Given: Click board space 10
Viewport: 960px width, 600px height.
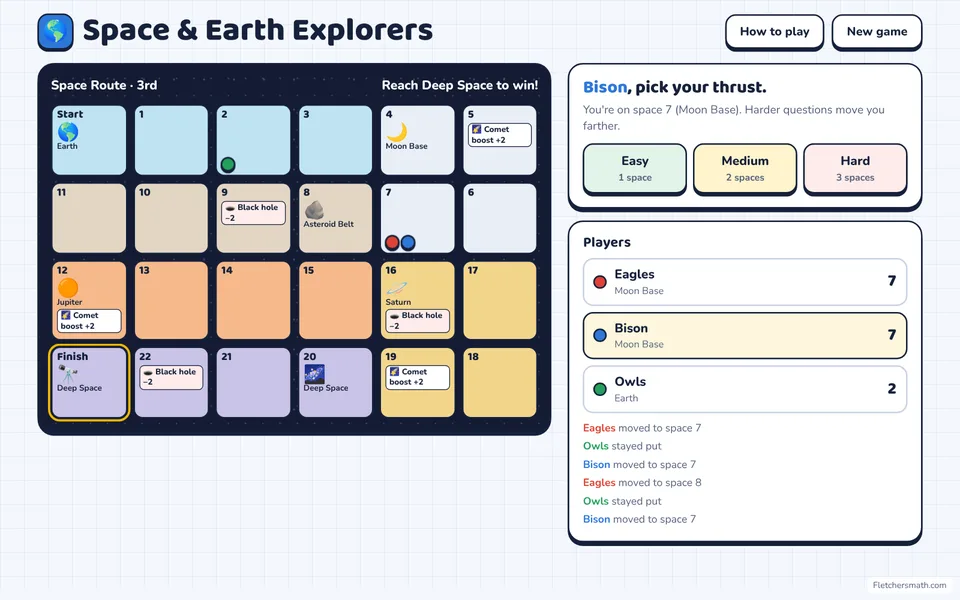Looking at the screenshot, I should [x=171, y=219].
